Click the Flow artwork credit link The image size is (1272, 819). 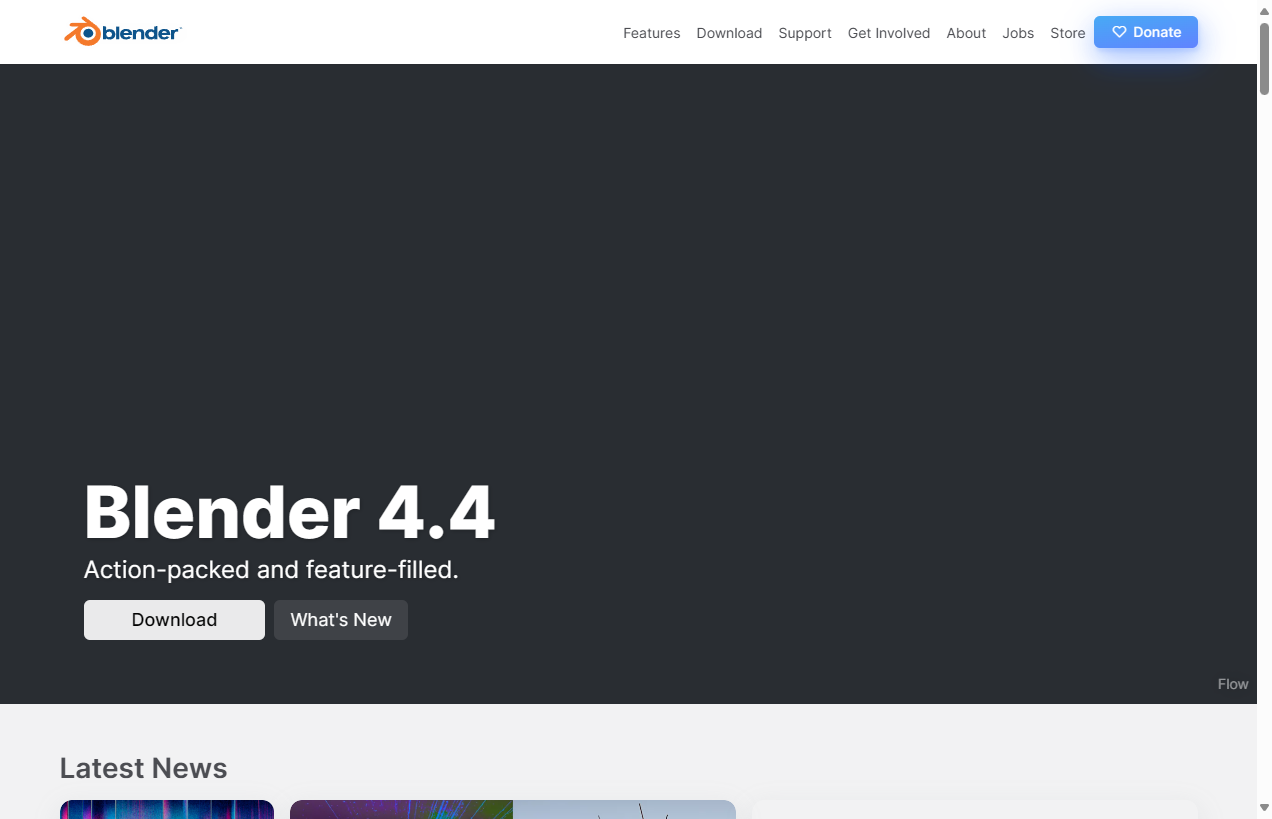tap(1233, 684)
